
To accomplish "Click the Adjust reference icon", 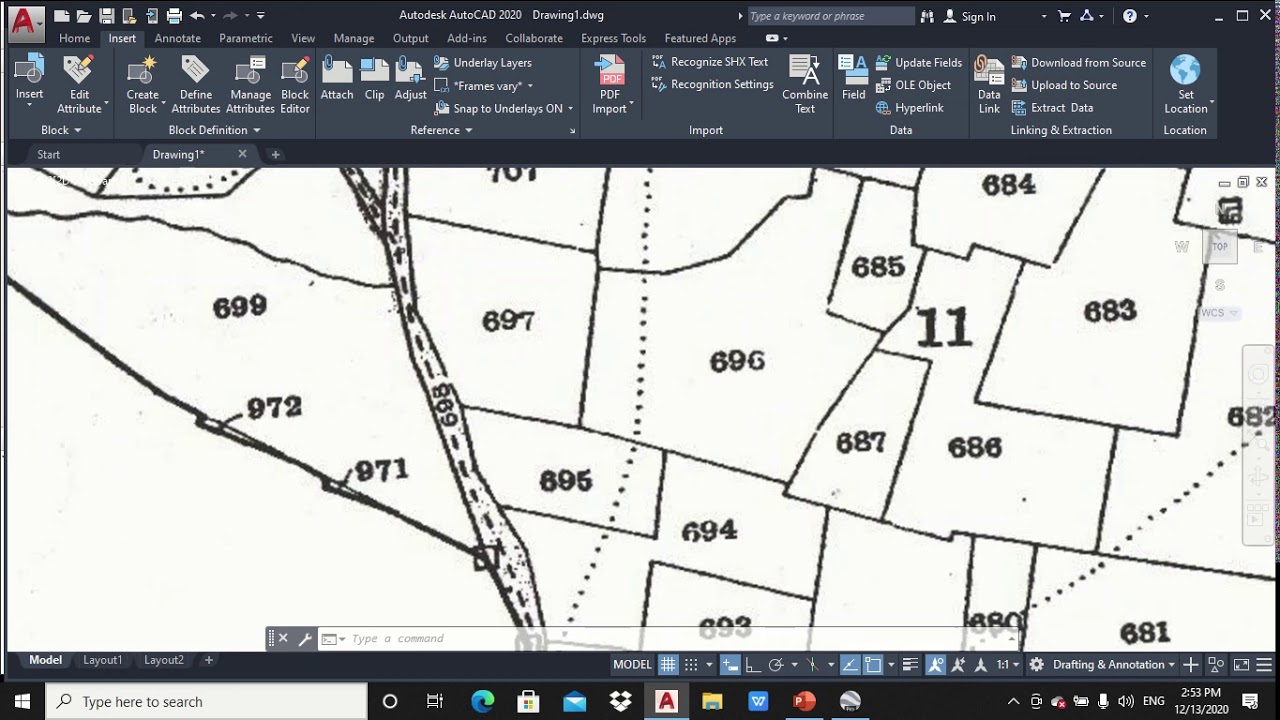I will tap(410, 79).
